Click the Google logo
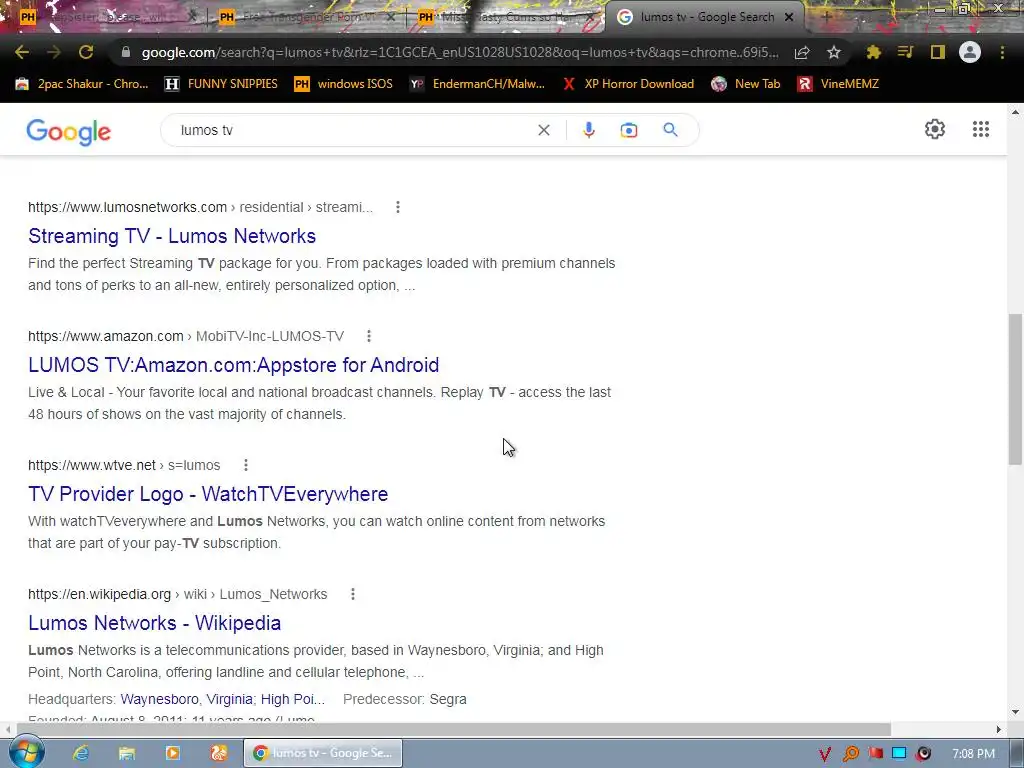1024x768 pixels. 69,132
